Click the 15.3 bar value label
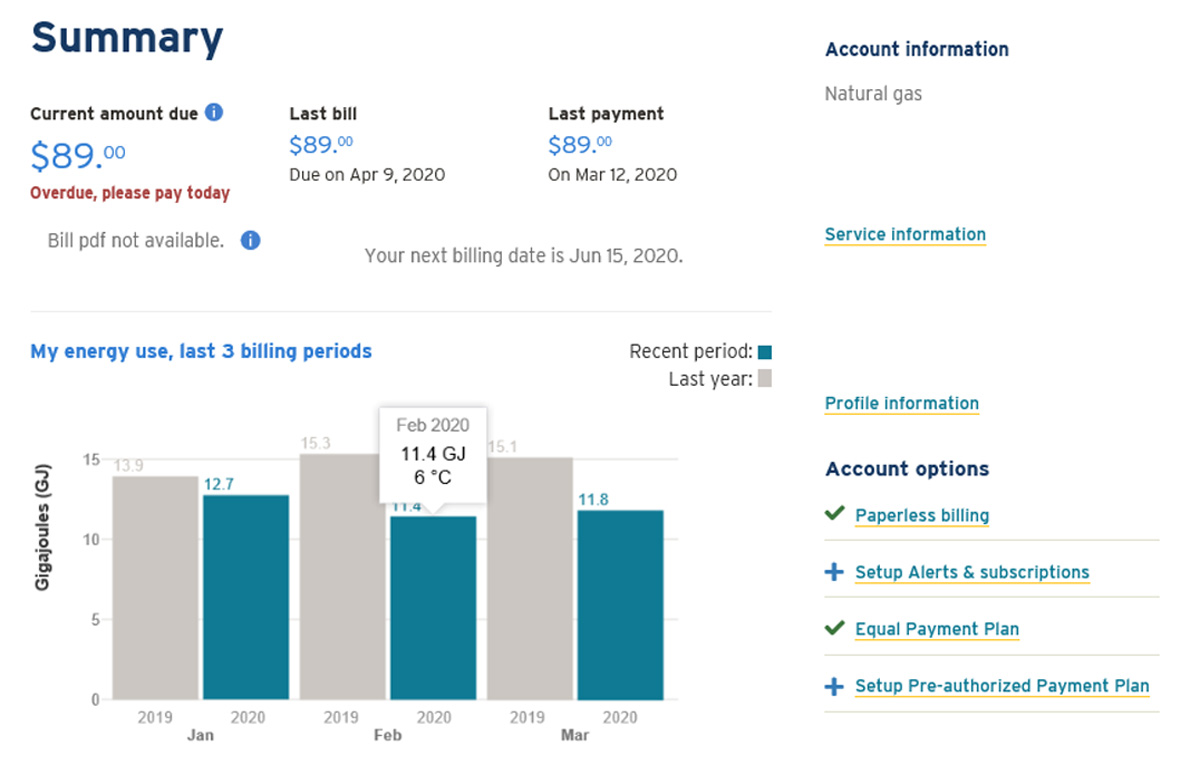Image resolution: width=1200 pixels, height=765 pixels. [316, 443]
